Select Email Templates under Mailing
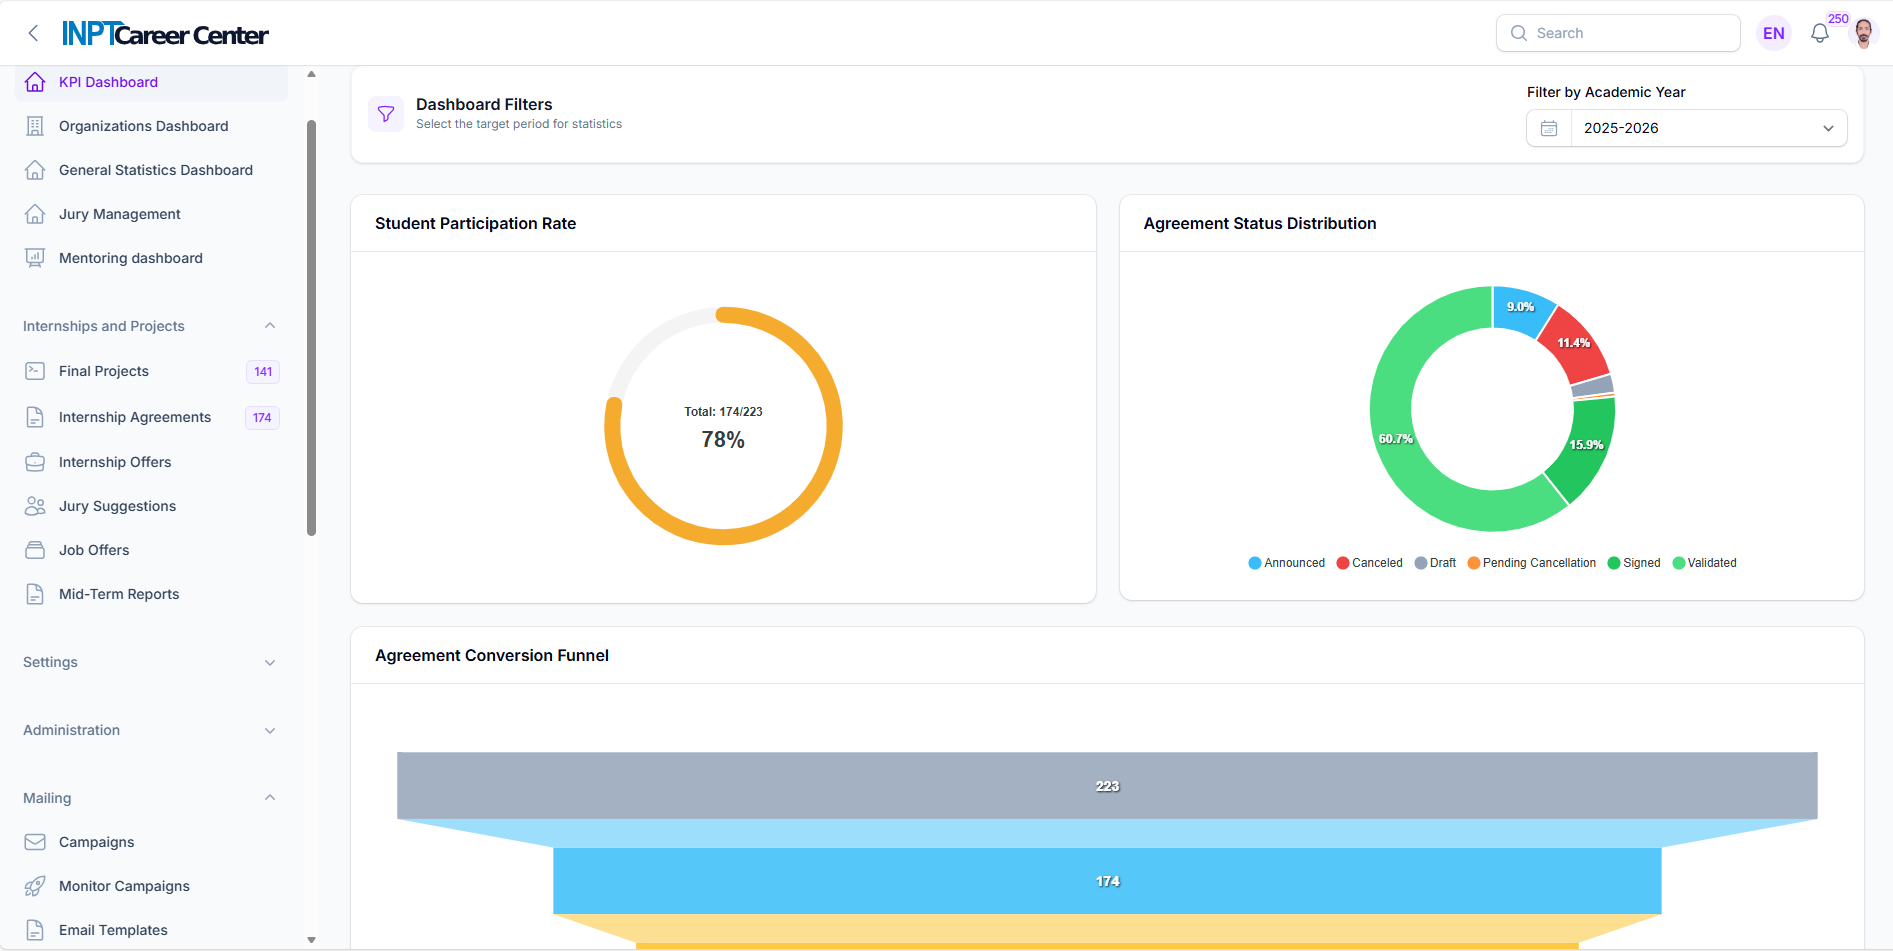 [113, 930]
